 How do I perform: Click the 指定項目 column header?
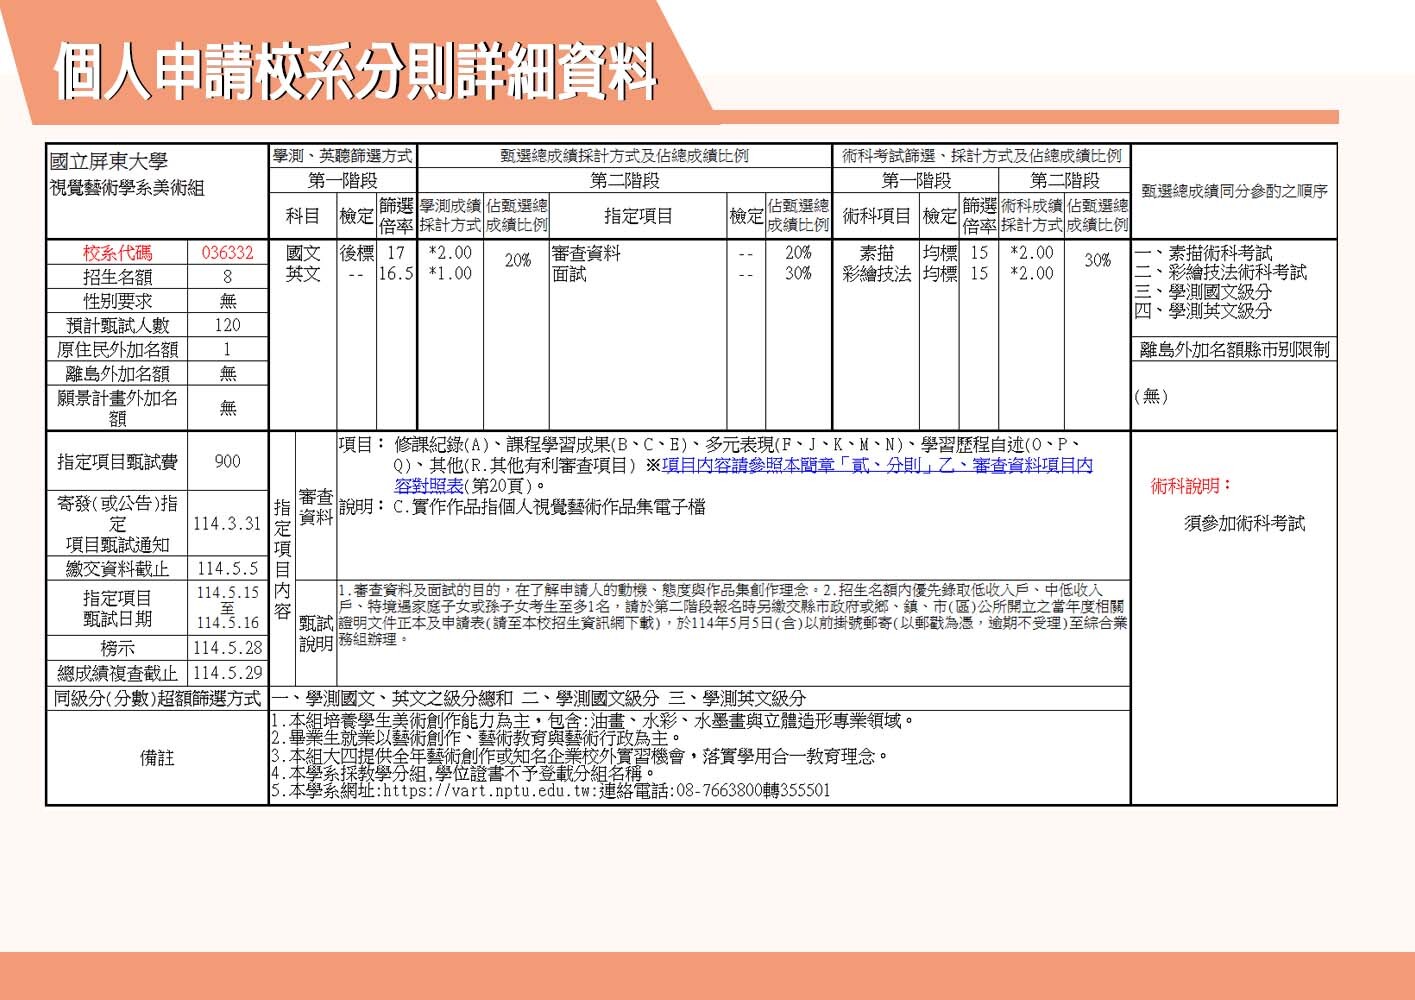coord(638,216)
